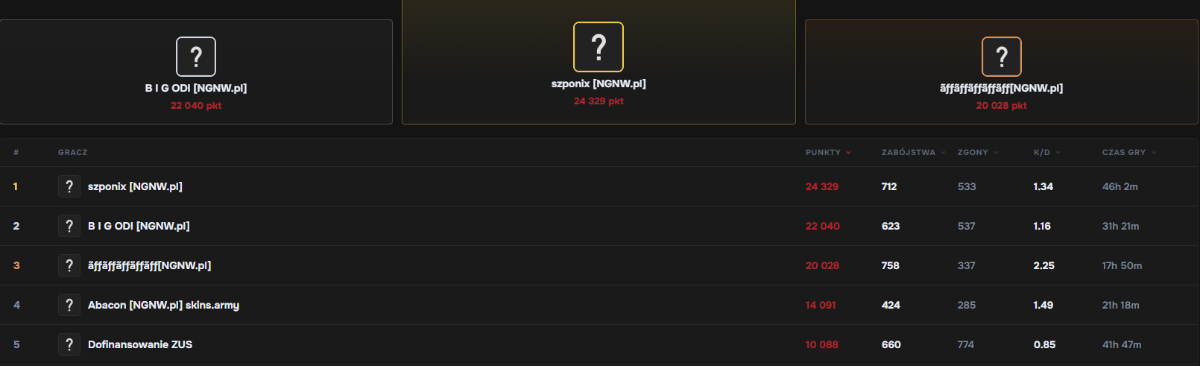Click third-place podium avatar with bronze border
The image size is (1200, 366).
[x=1001, y=56]
